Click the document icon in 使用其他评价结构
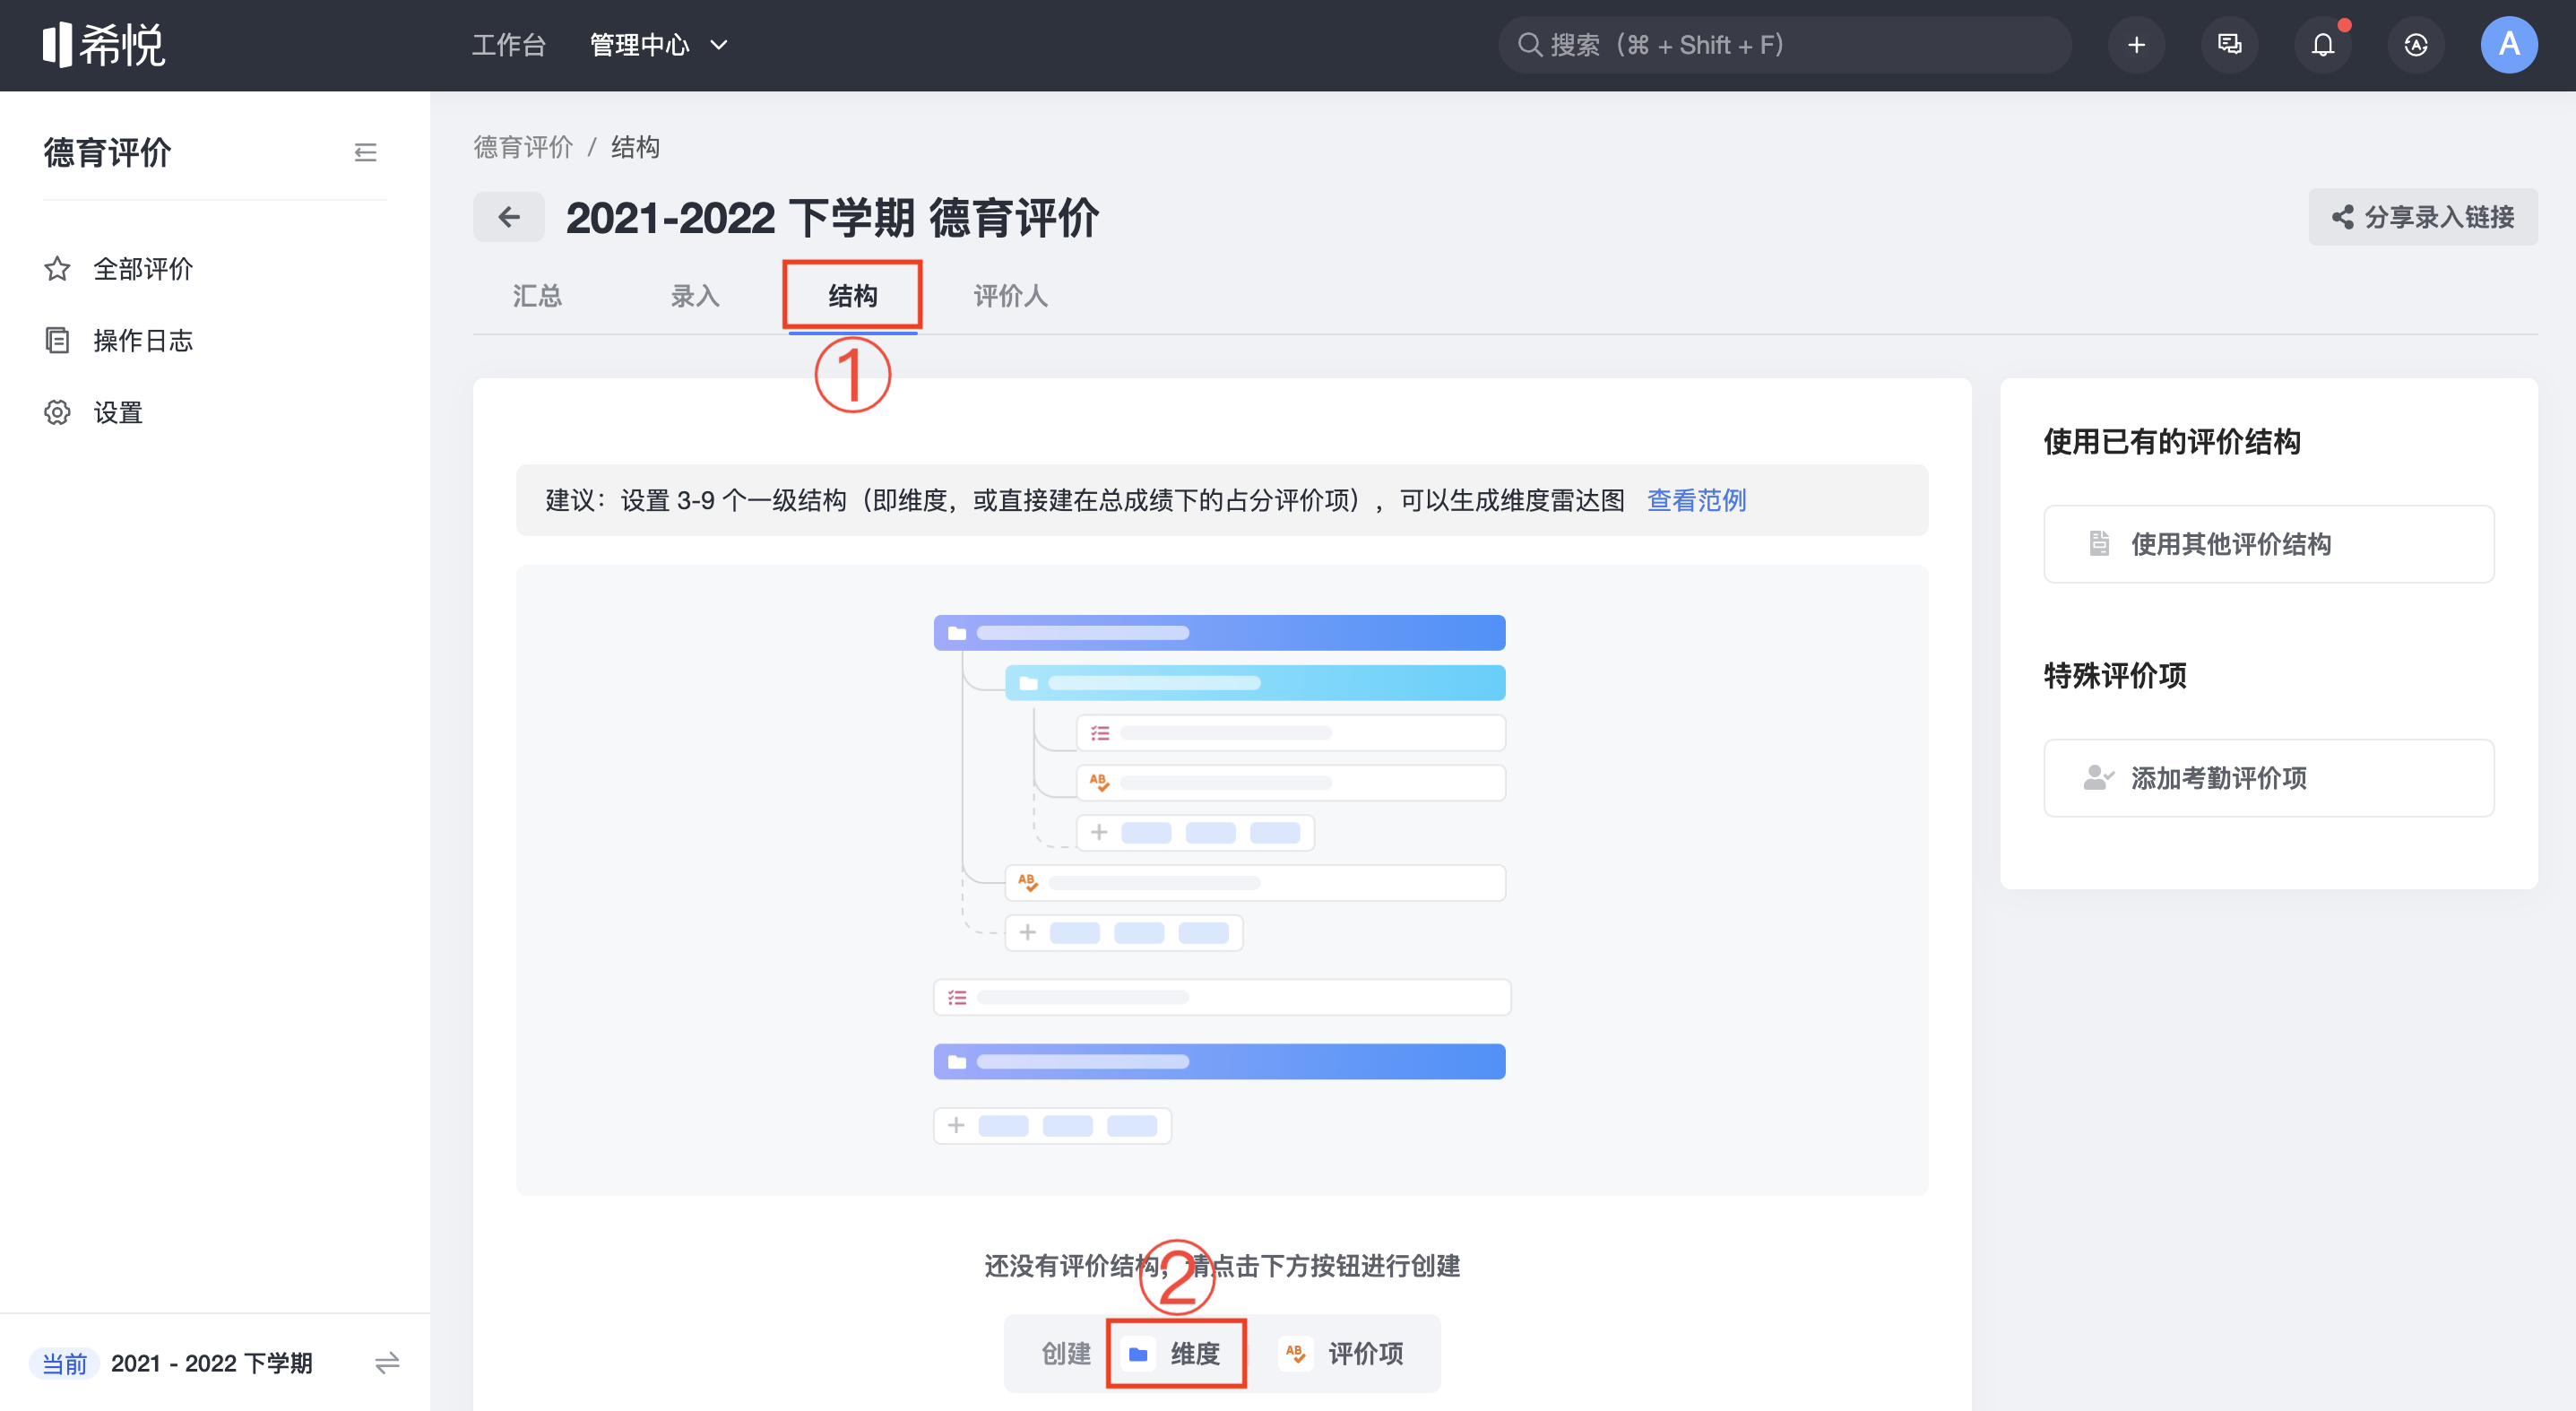The width and height of the screenshot is (2576, 1411). pos(2099,544)
